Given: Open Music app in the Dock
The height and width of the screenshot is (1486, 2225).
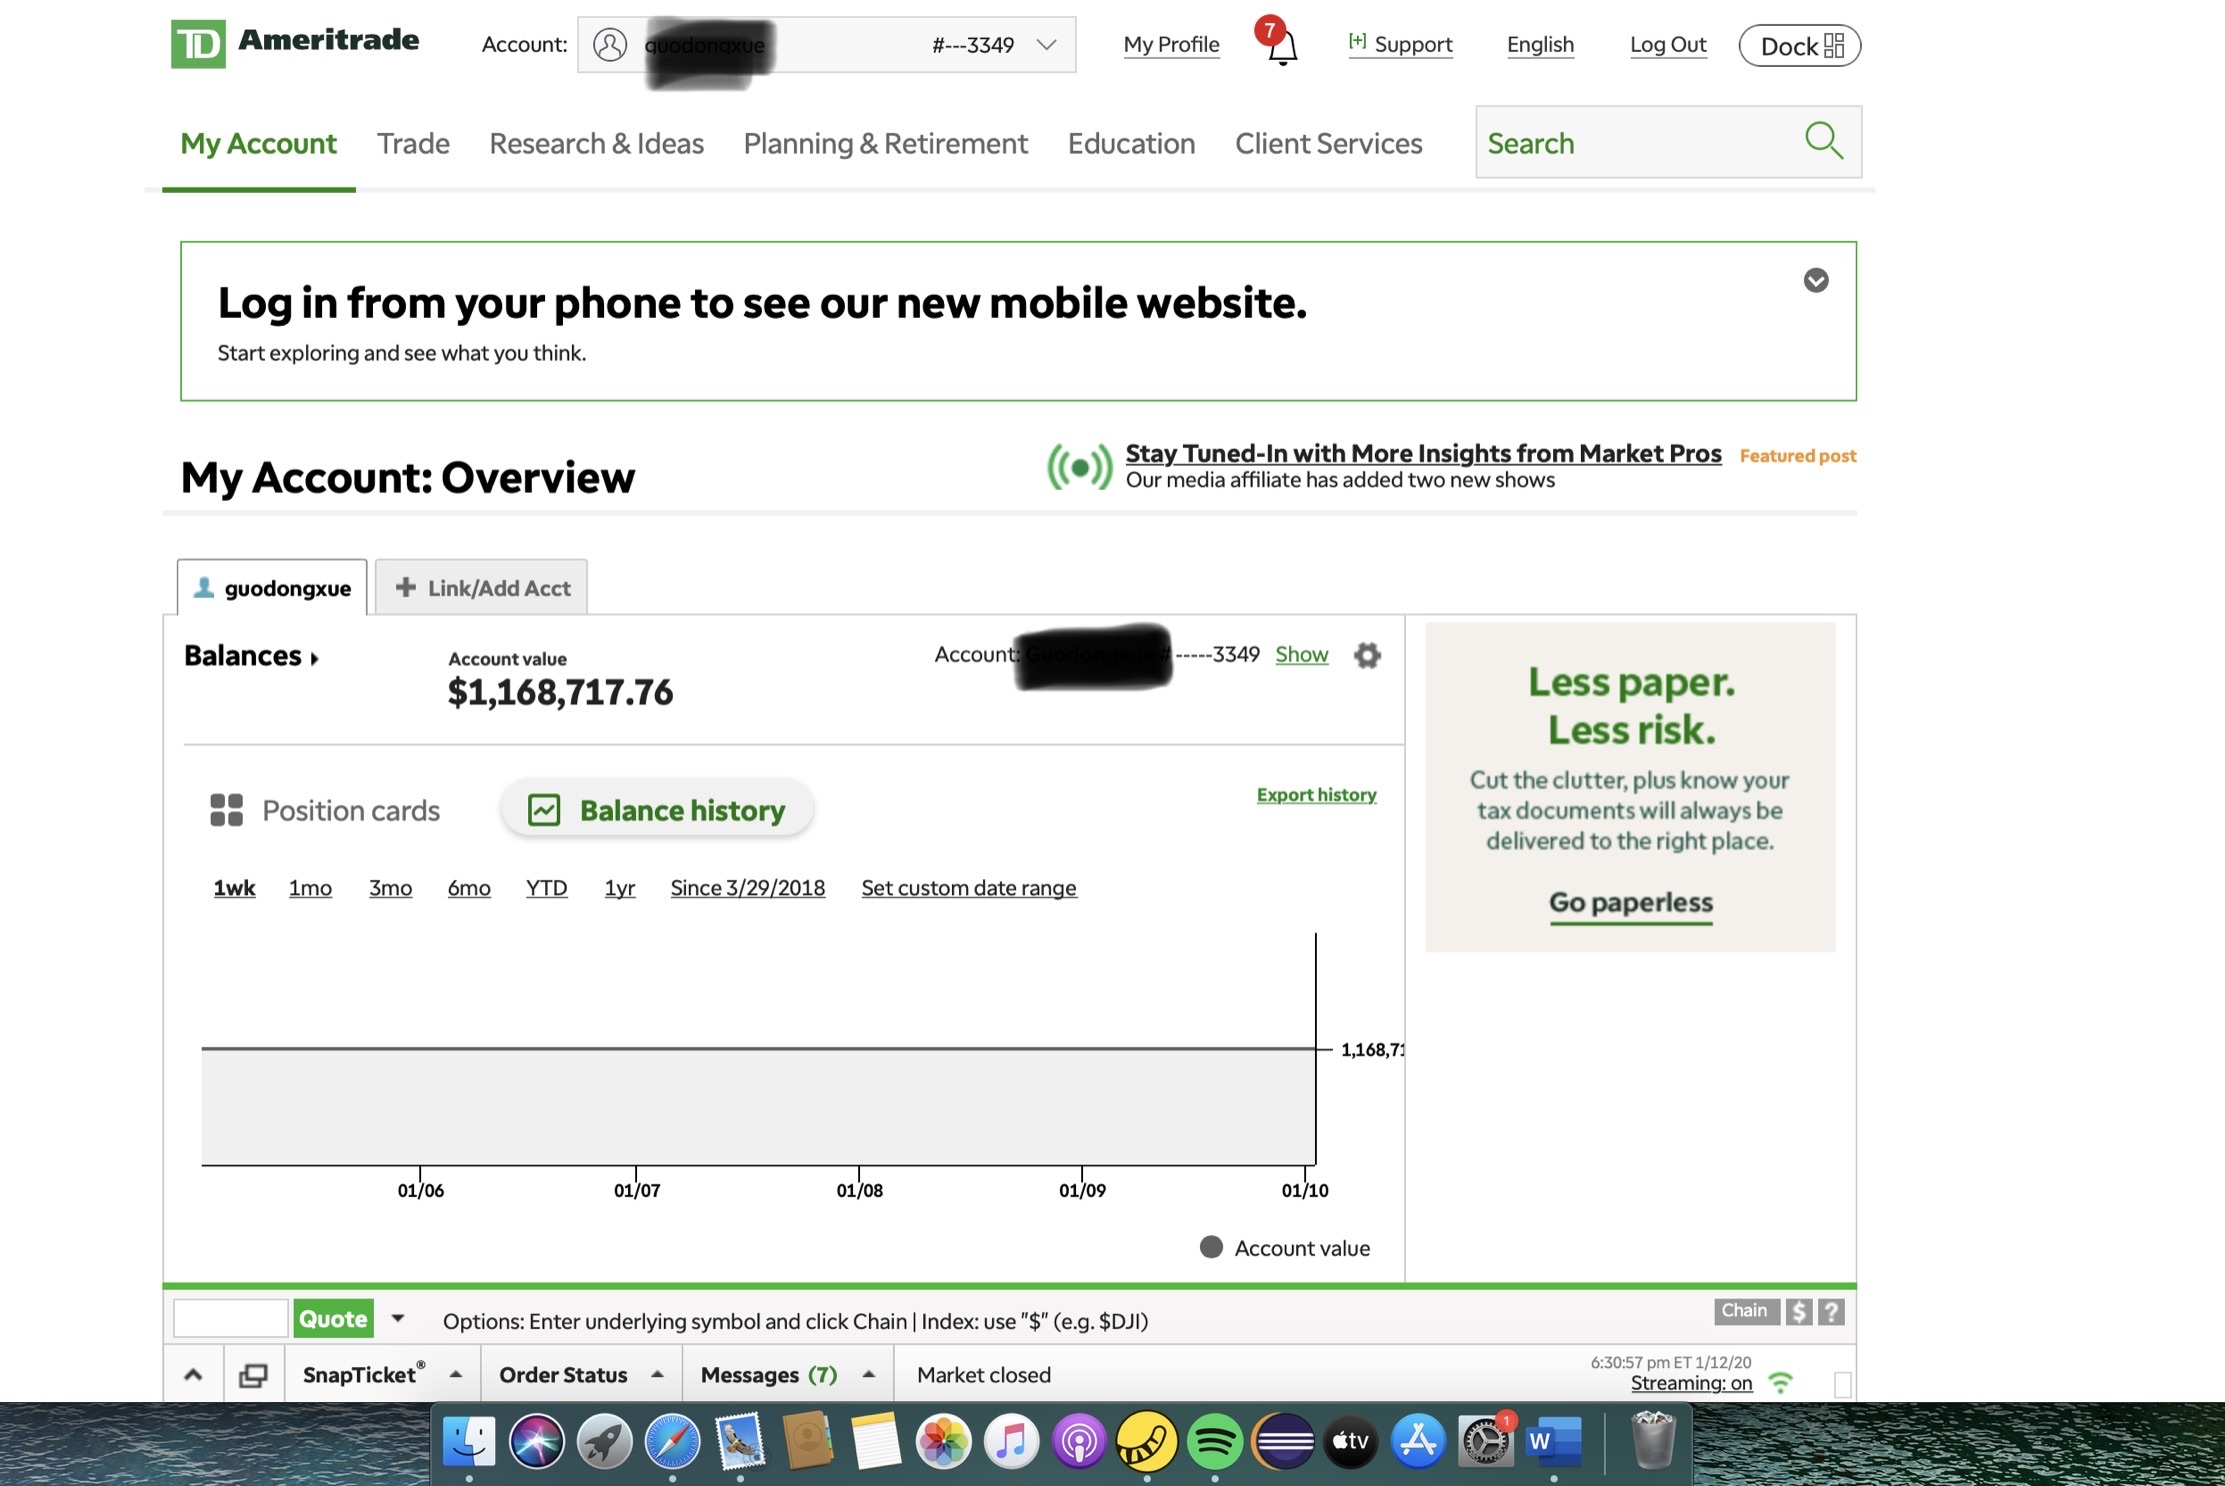Looking at the screenshot, I should [1011, 1442].
